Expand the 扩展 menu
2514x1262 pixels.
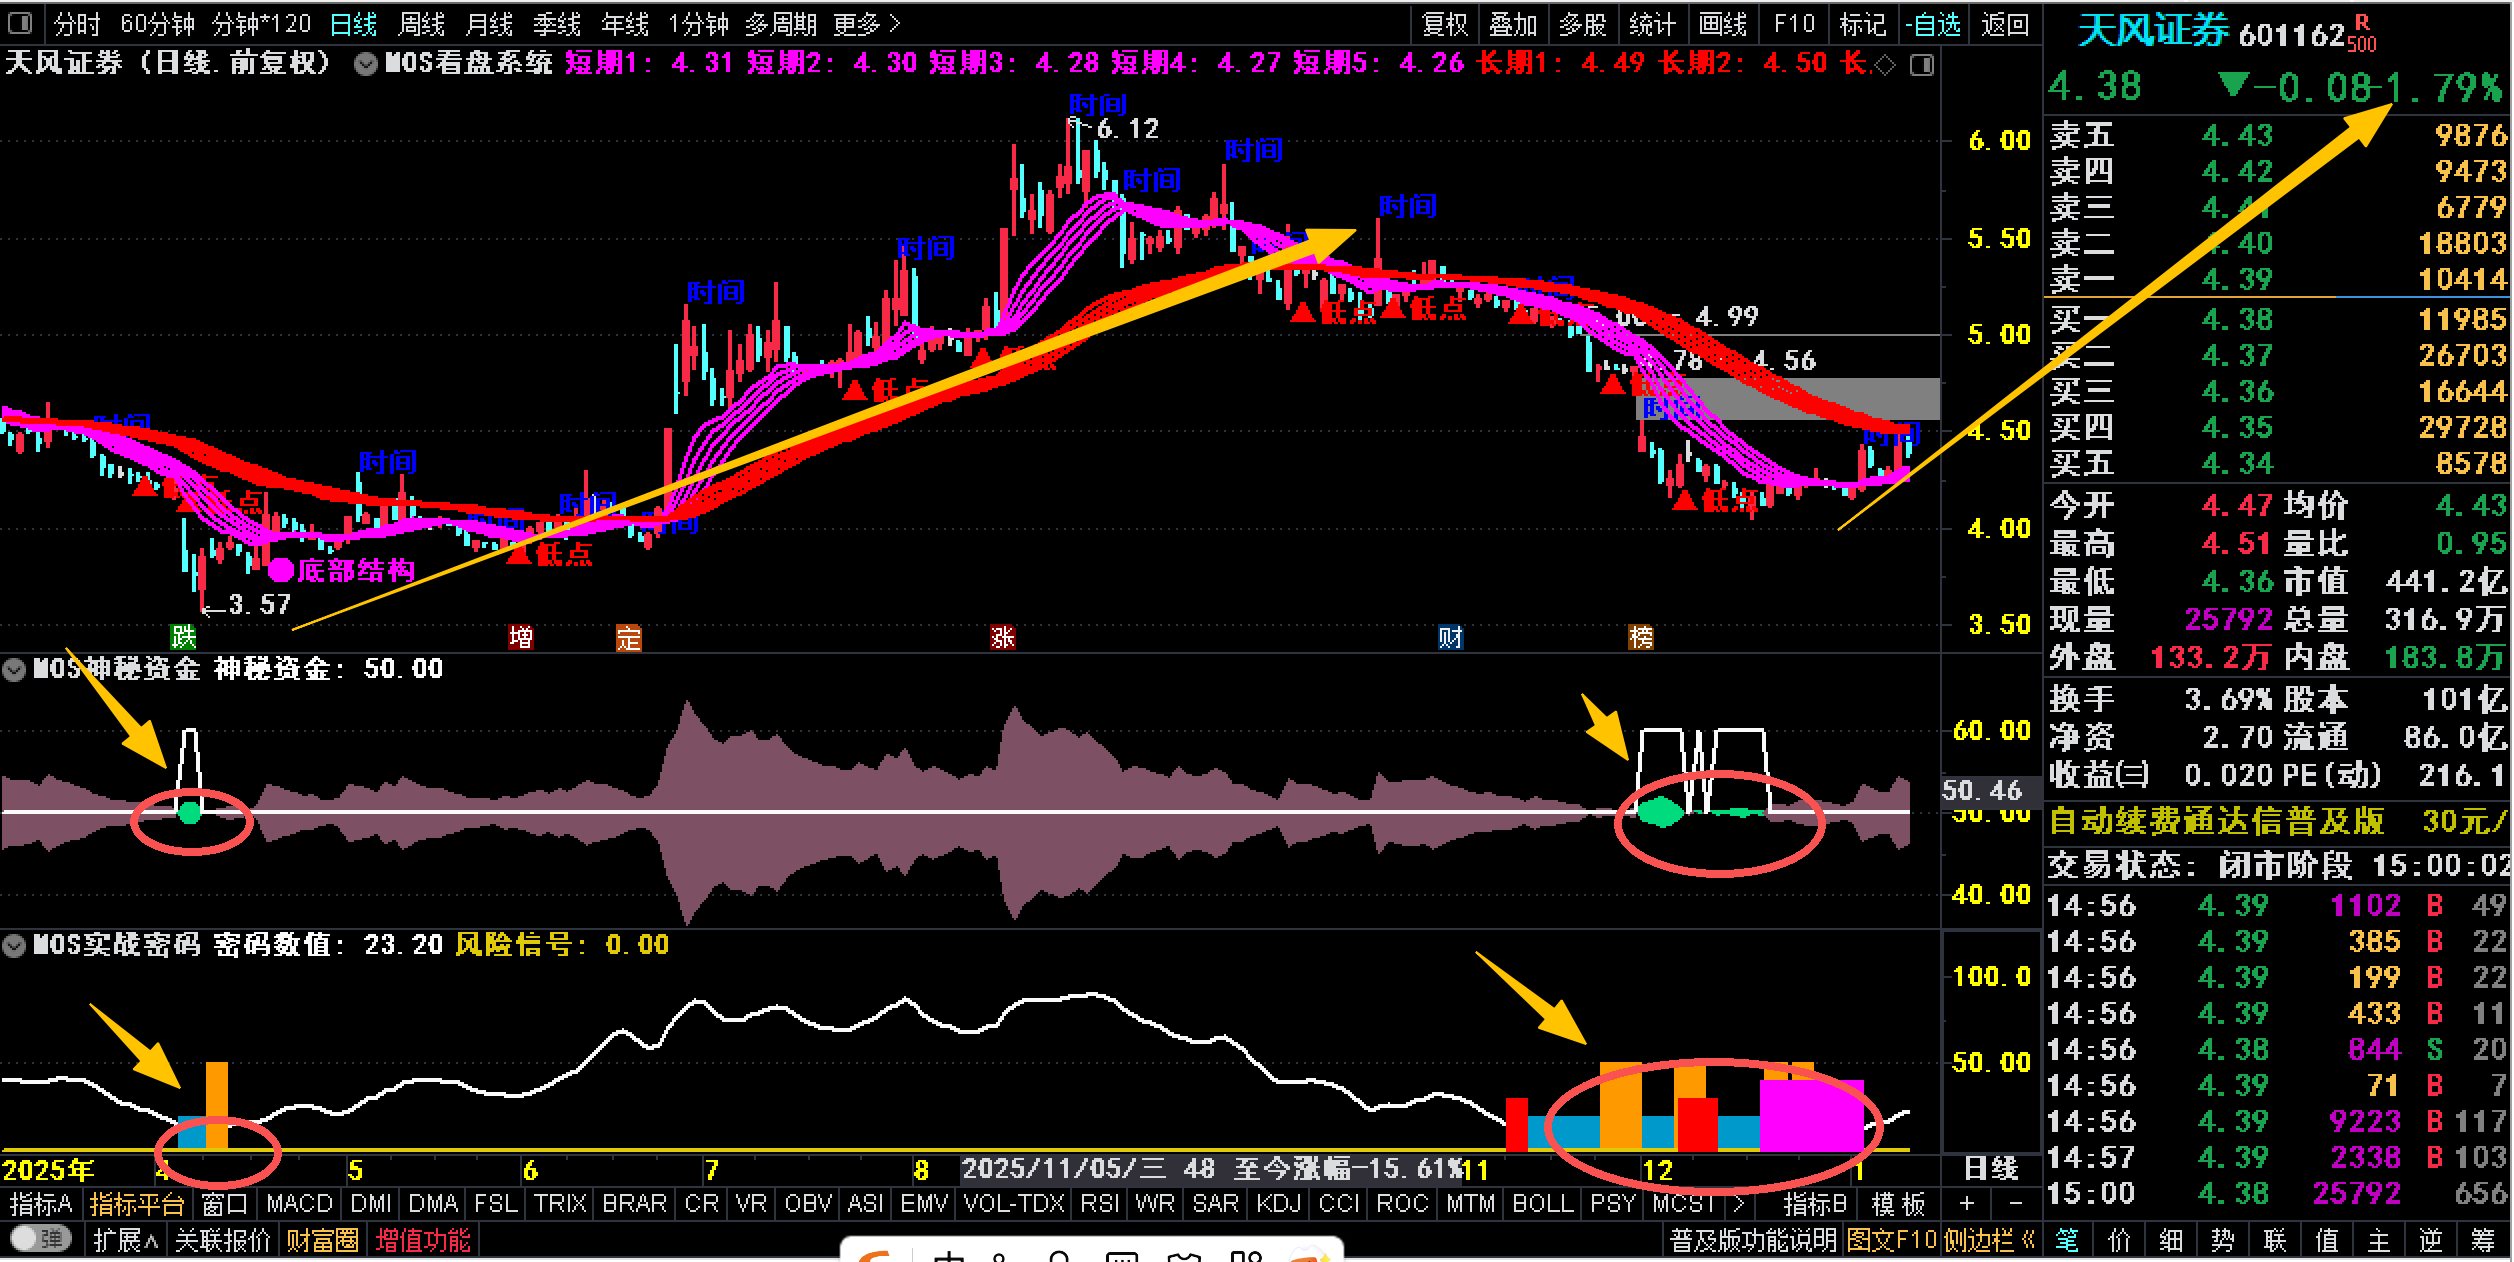(x=125, y=1240)
